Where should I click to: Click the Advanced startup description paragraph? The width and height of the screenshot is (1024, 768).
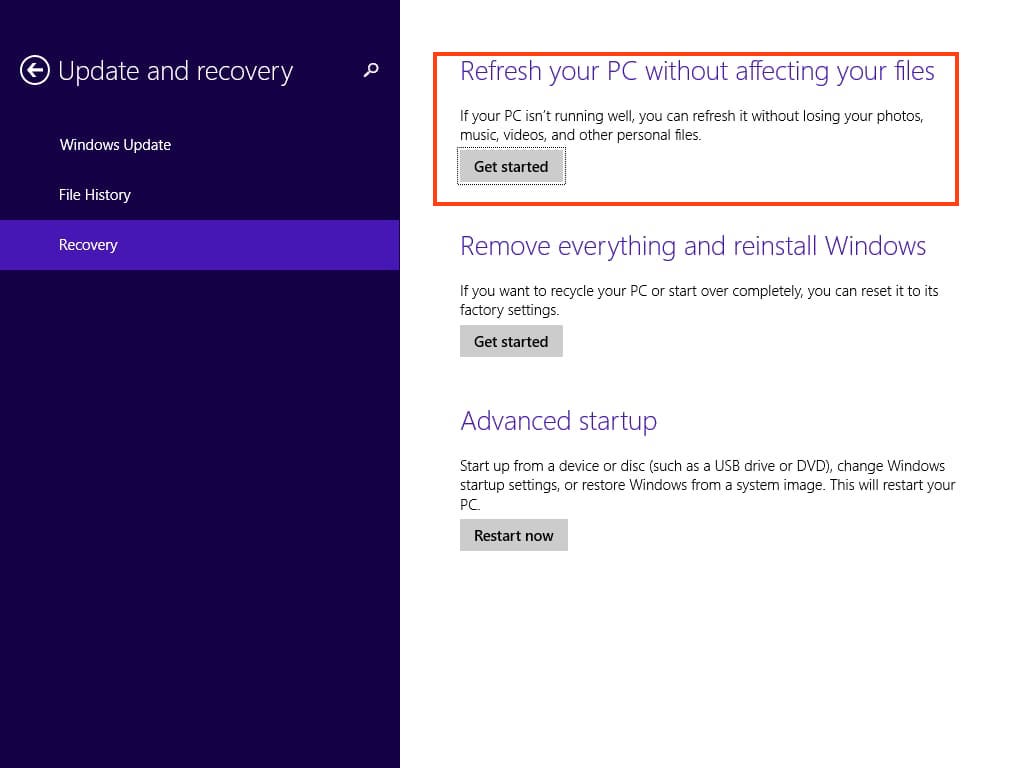707,485
